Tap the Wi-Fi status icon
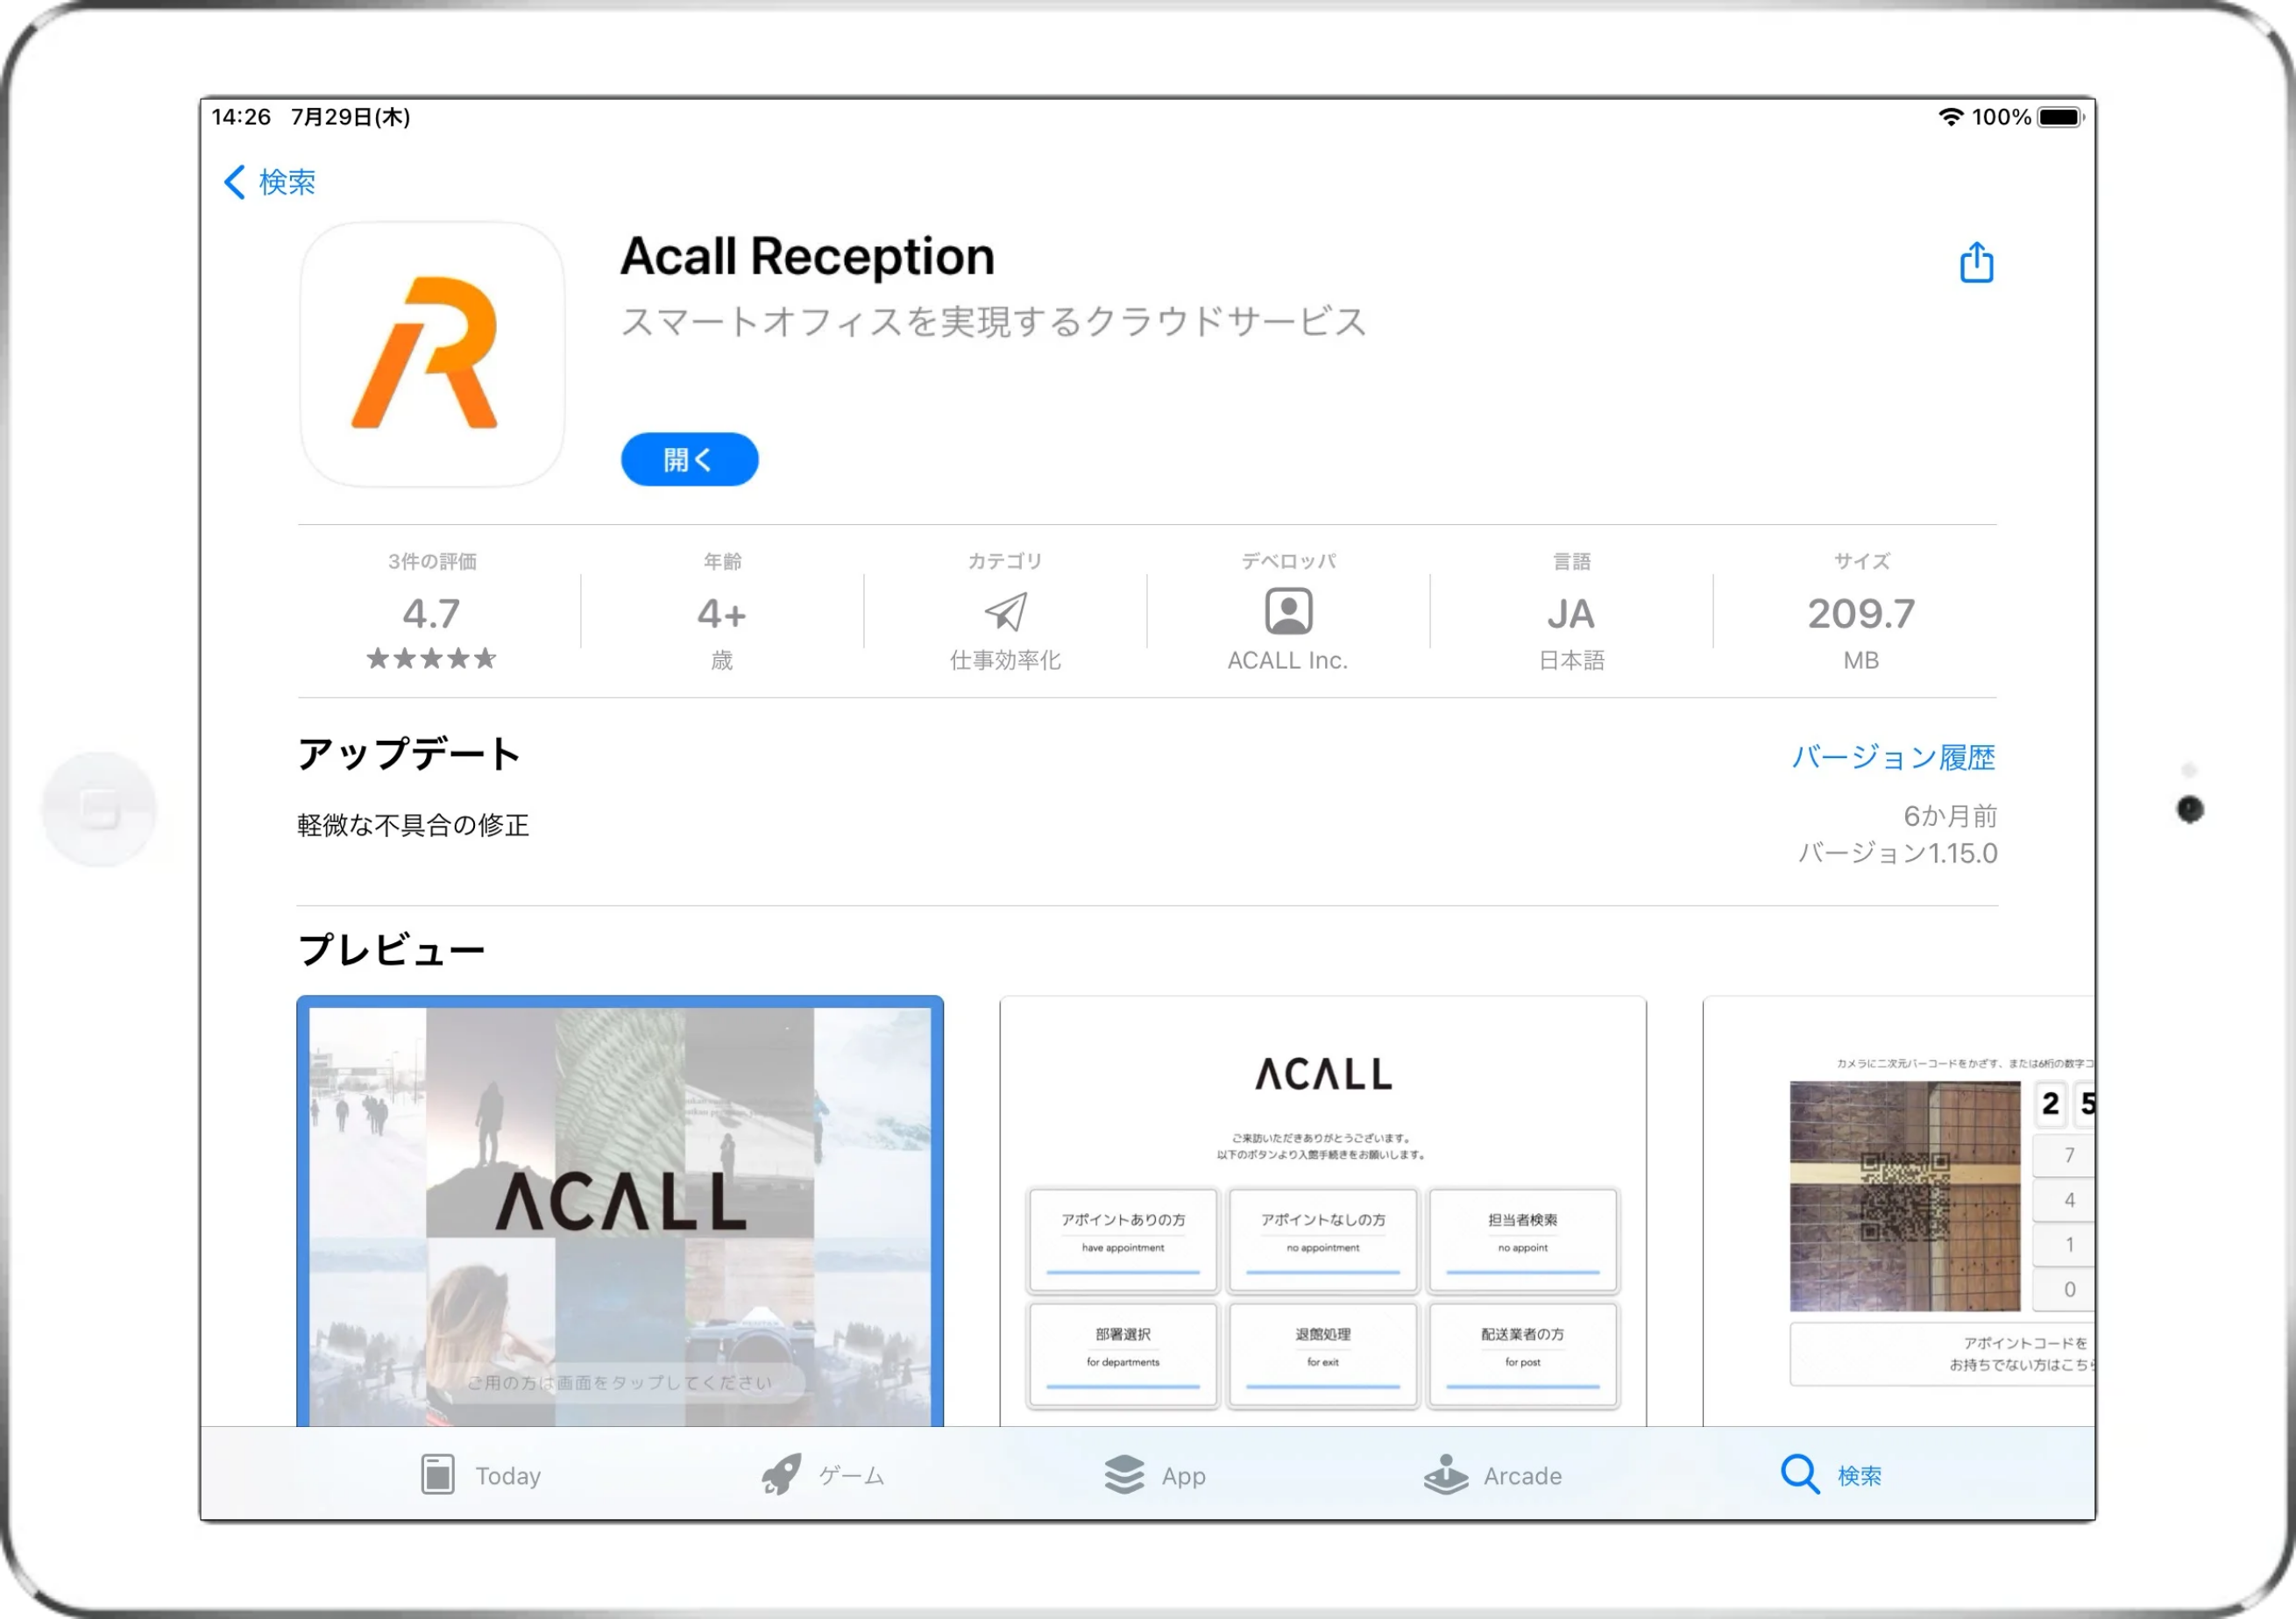The width and height of the screenshot is (2296, 1619). [x=1951, y=117]
